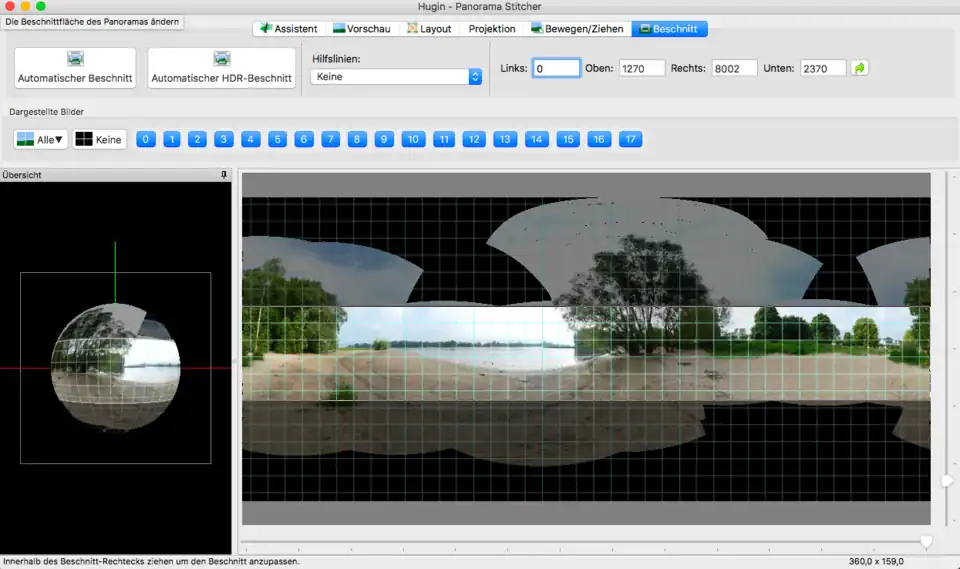
Task: Hide all images with Keine button
Action: point(100,140)
